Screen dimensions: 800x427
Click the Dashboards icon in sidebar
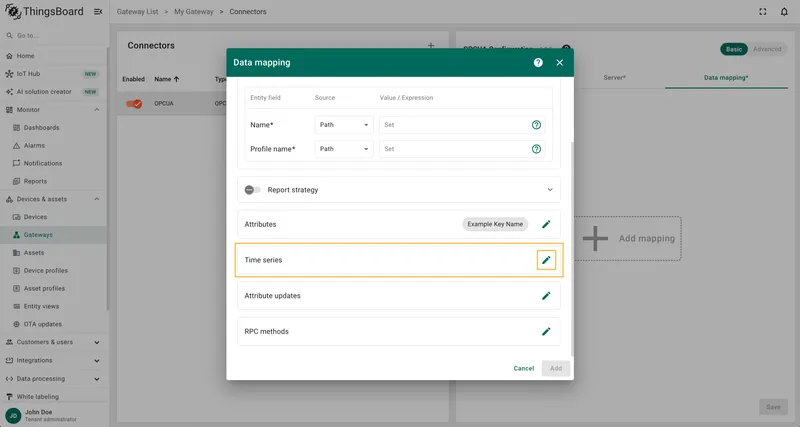pos(16,128)
